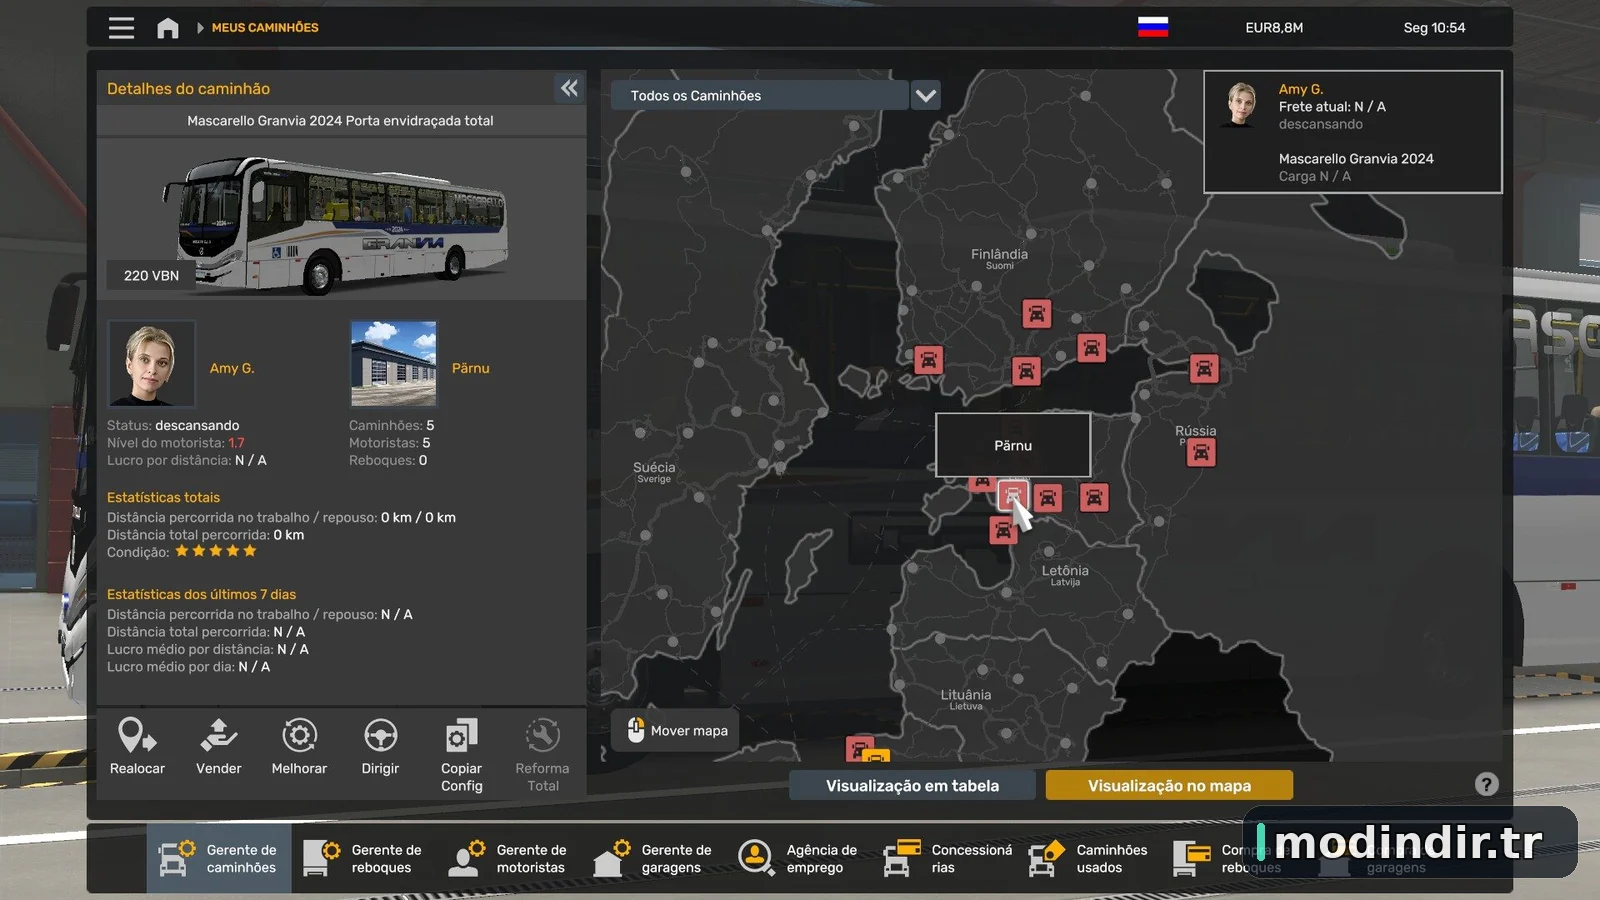
Task: Click the Reboques: 0 garage stat
Action: pyautogui.click(x=388, y=460)
